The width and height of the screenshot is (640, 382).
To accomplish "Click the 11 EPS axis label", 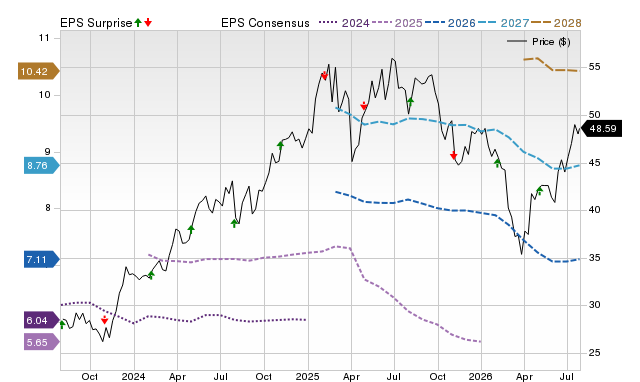I will tap(44, 38).
